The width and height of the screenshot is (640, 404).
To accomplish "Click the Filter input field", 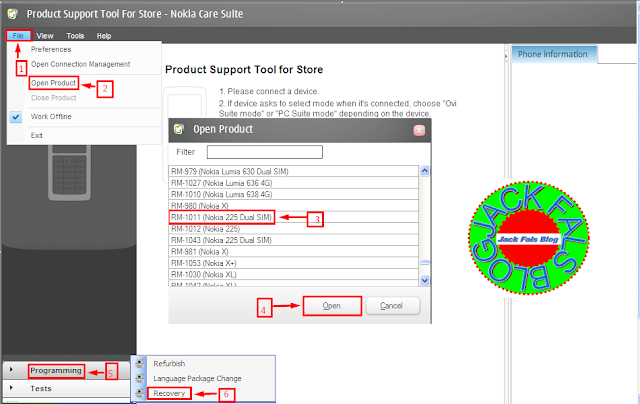I will (x=264, y=152).
